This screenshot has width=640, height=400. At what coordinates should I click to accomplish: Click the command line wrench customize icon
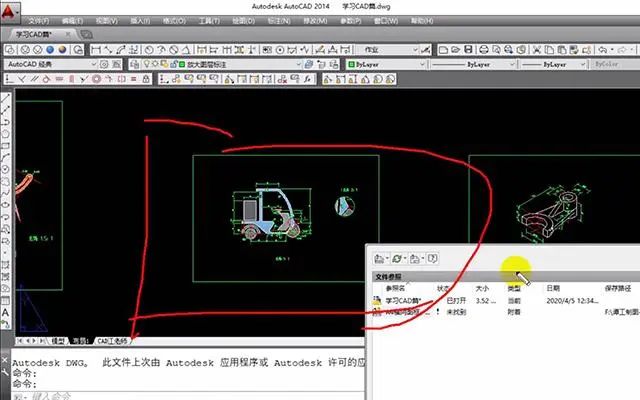(4, 372)
